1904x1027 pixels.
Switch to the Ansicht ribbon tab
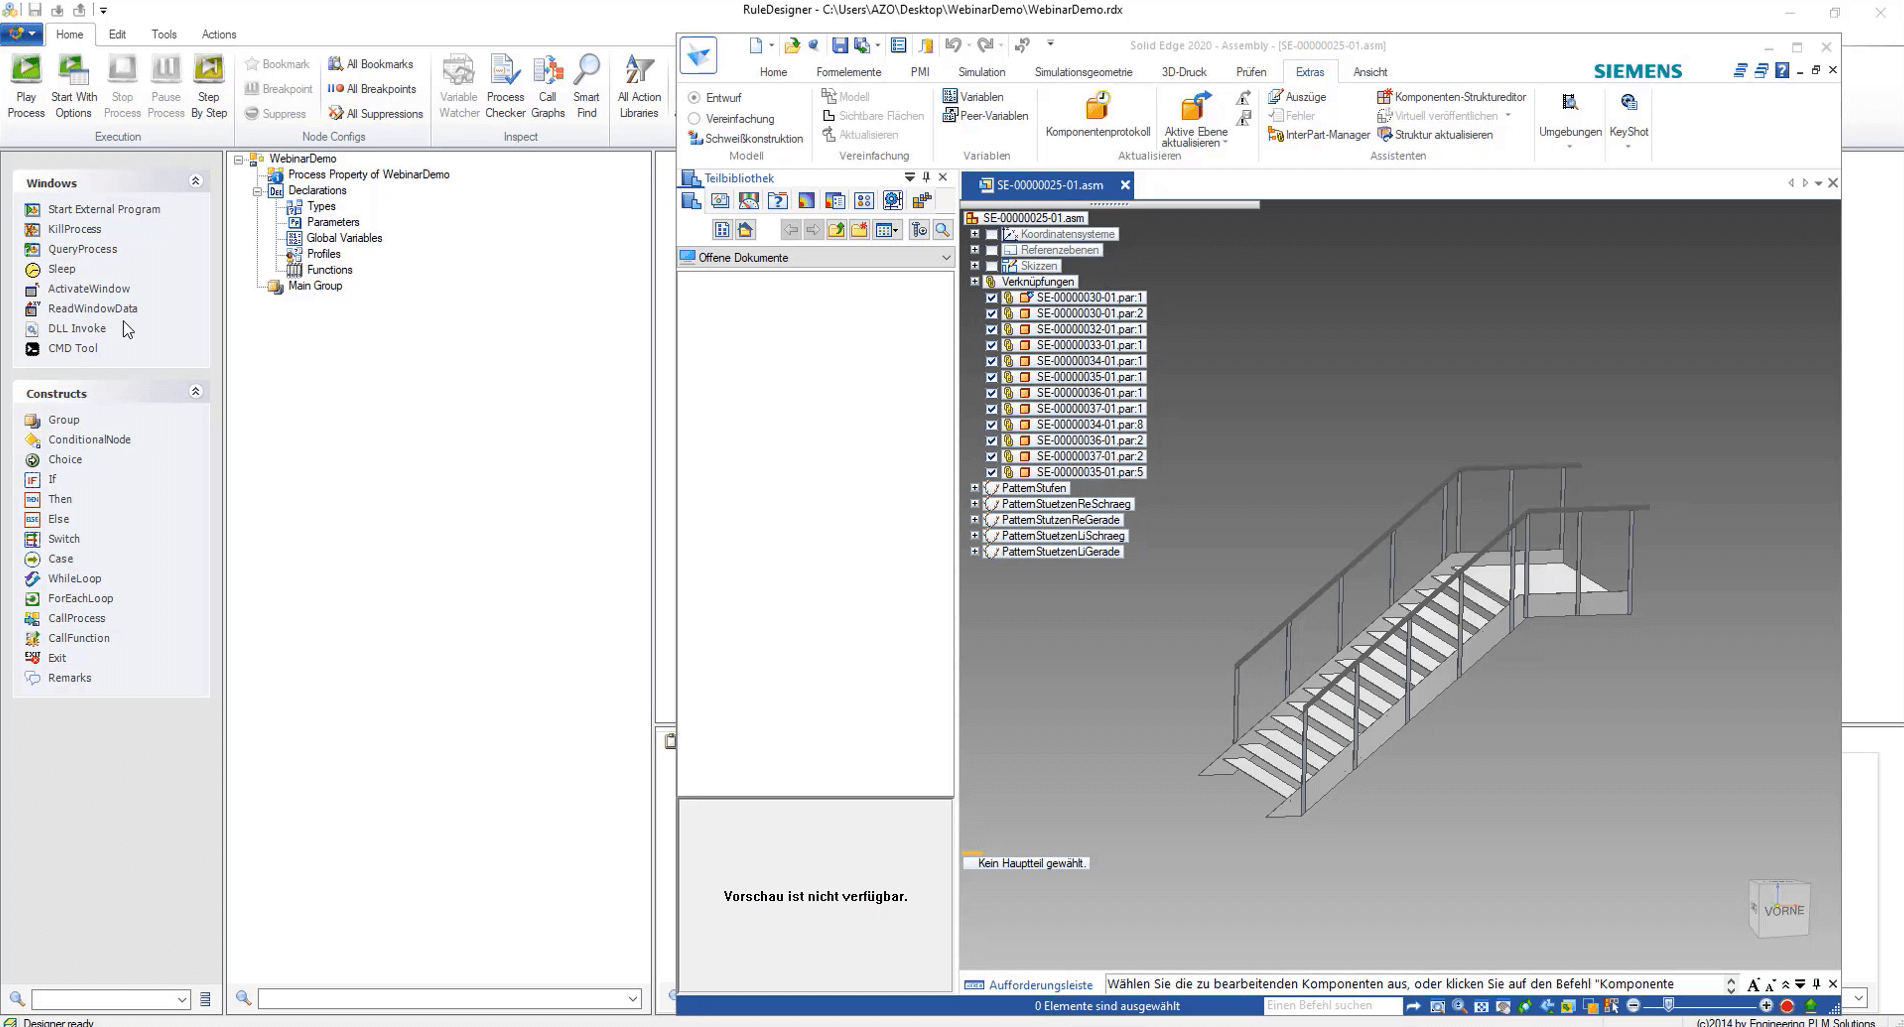click(x=1369, y=71)
